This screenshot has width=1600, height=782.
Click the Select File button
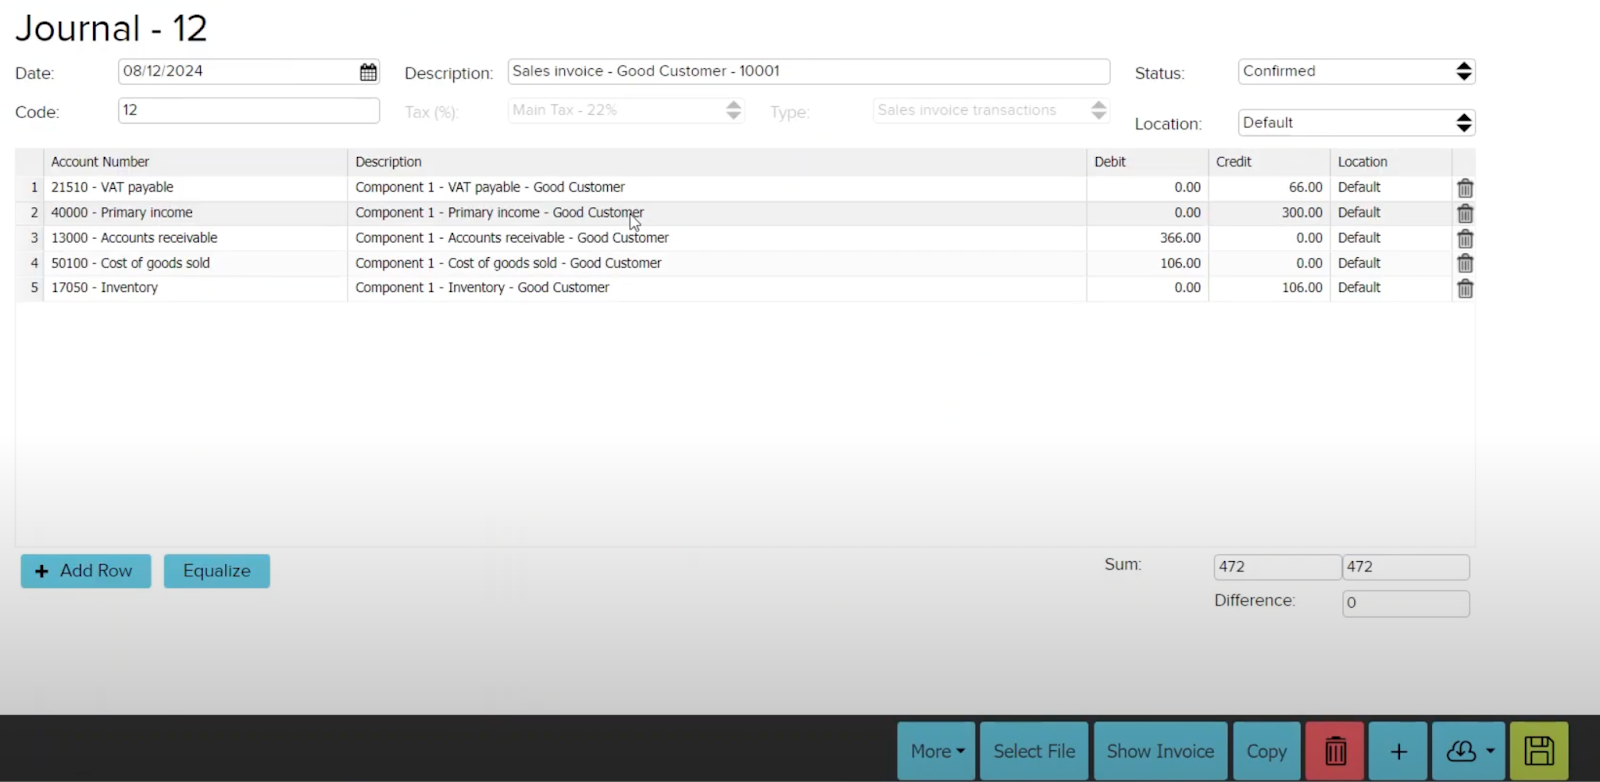1034,751
